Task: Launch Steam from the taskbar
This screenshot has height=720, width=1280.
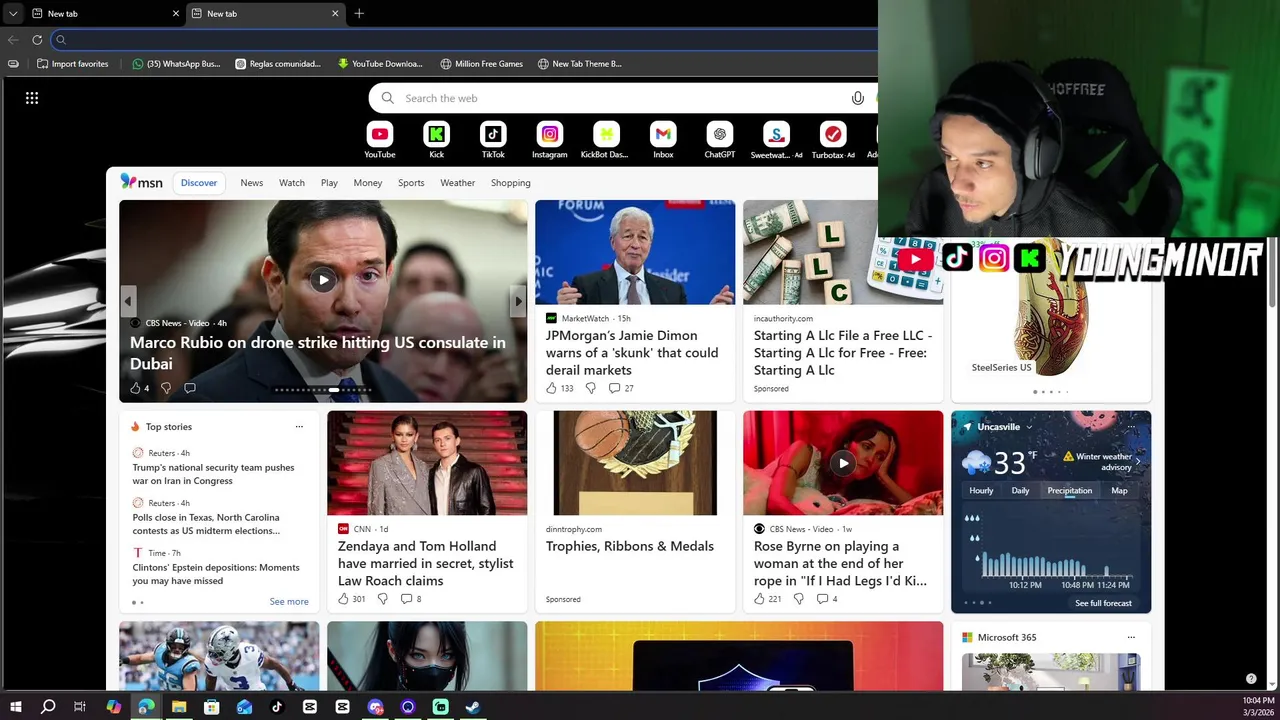Action: pyautogui.click(x=473, y=707)
